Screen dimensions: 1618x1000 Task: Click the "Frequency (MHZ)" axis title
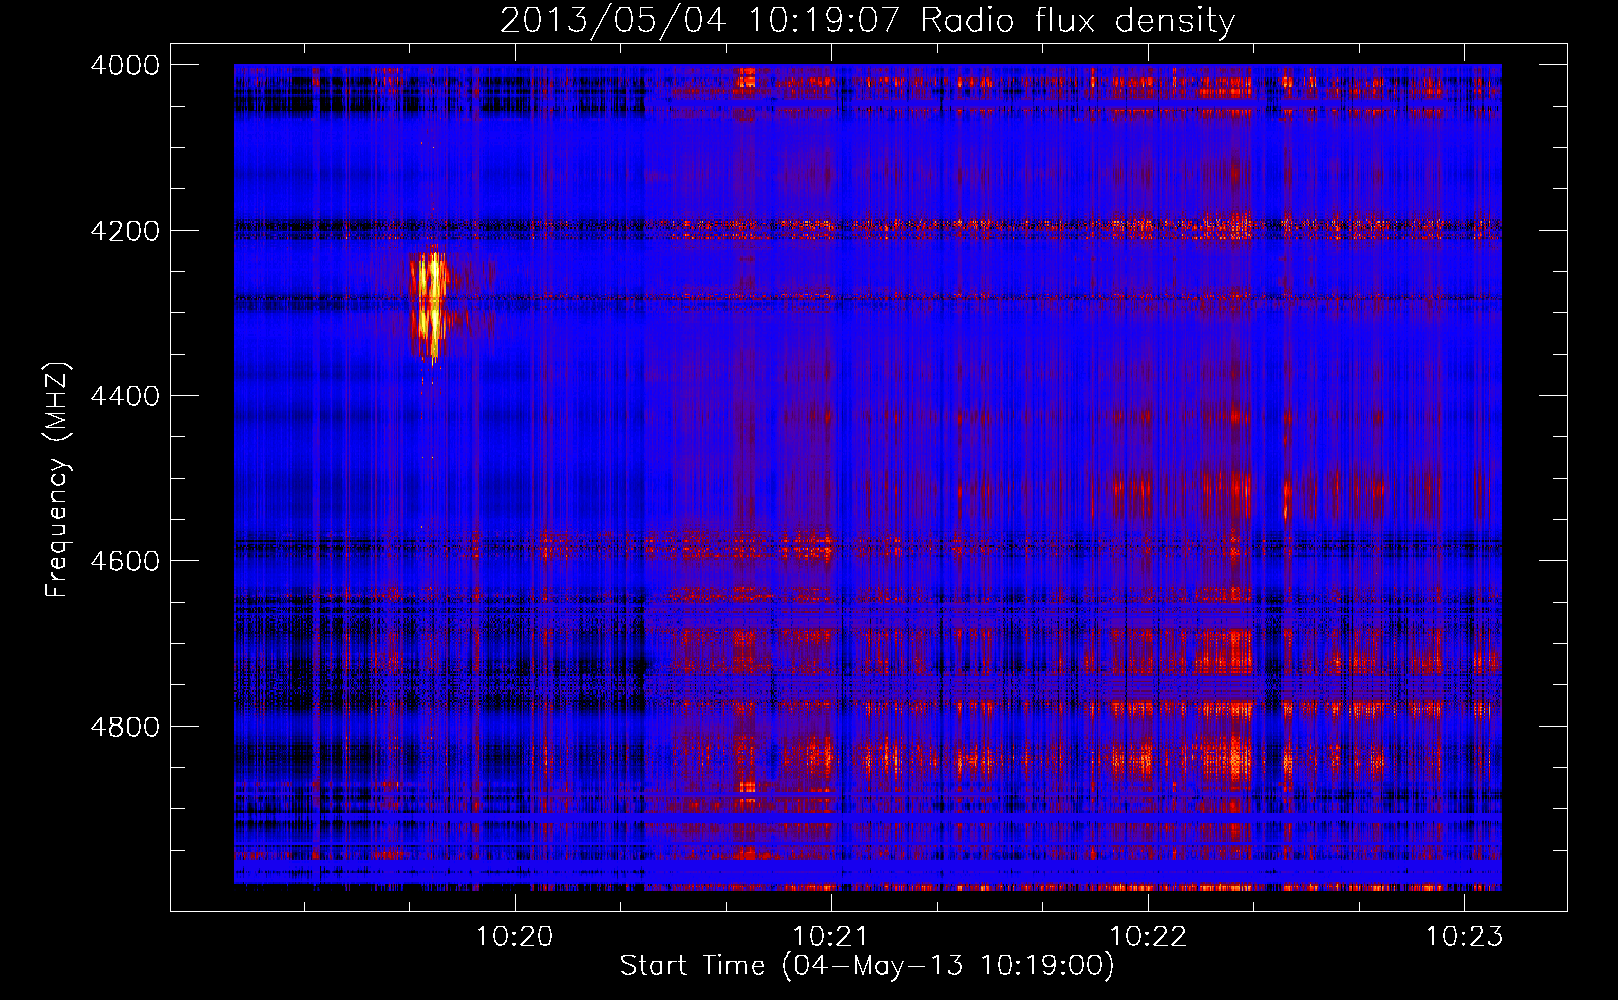coord(58,480)
